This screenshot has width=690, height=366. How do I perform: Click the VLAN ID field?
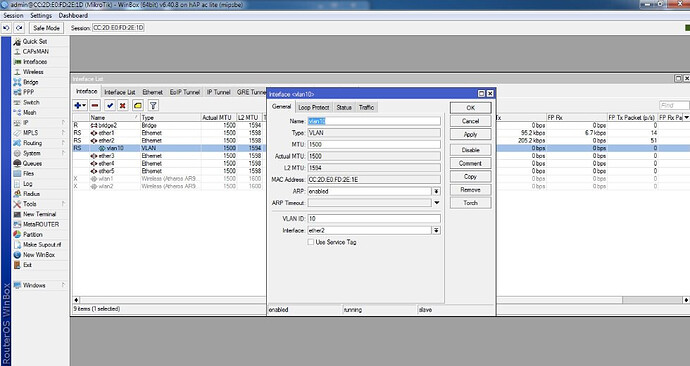coord(374,219)
